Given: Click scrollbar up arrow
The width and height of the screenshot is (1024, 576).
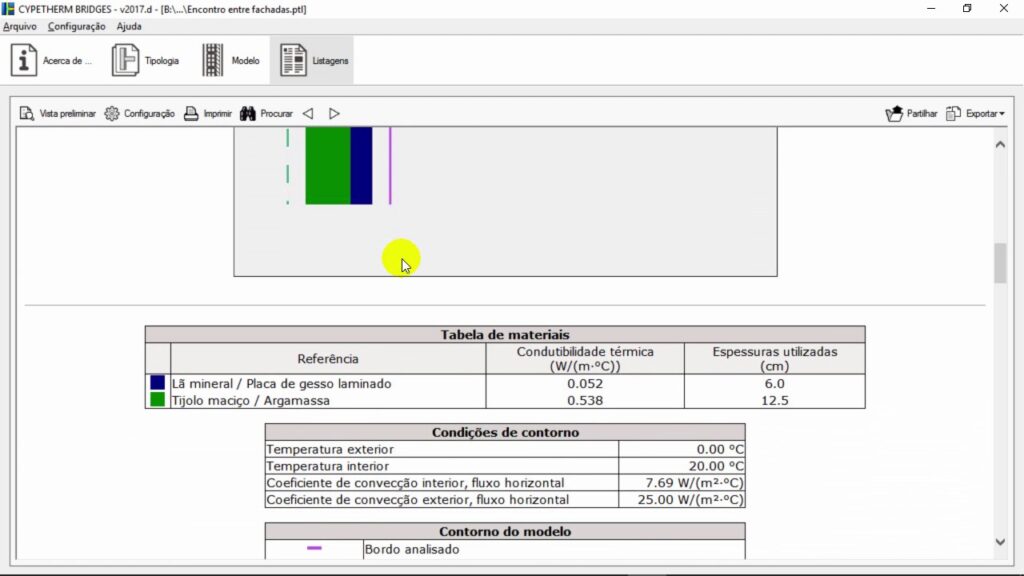Looking at the screenshot, I should 1000,145.
